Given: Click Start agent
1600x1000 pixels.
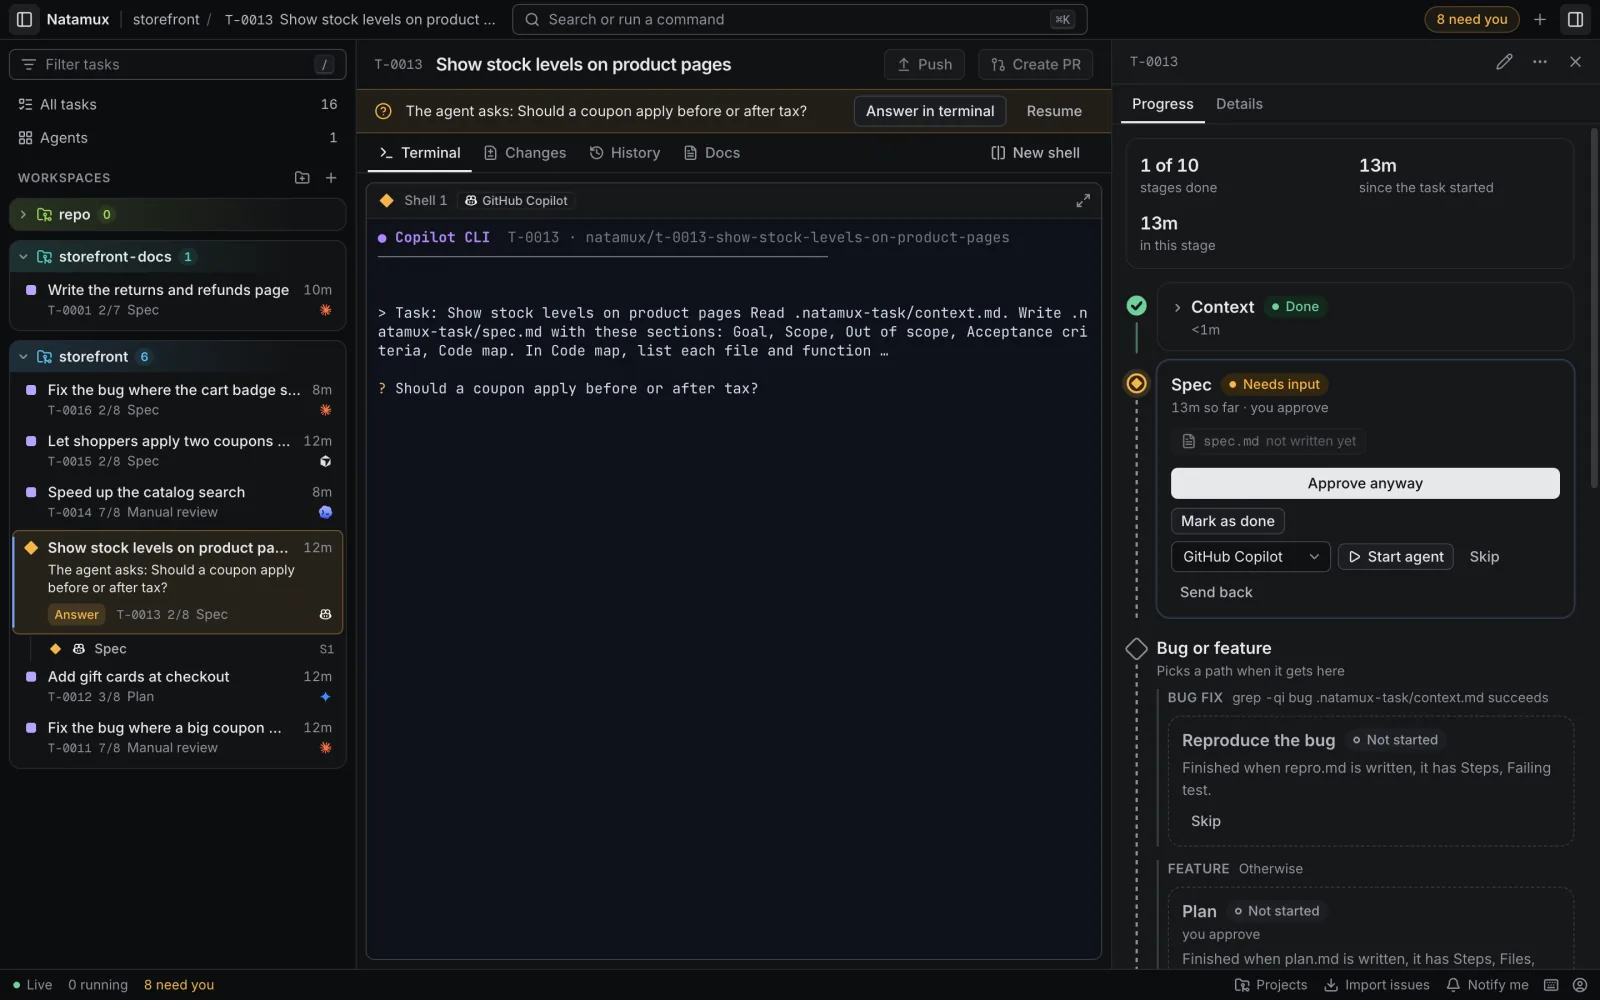Looking at the screenshot, I should coord(1395,557).
